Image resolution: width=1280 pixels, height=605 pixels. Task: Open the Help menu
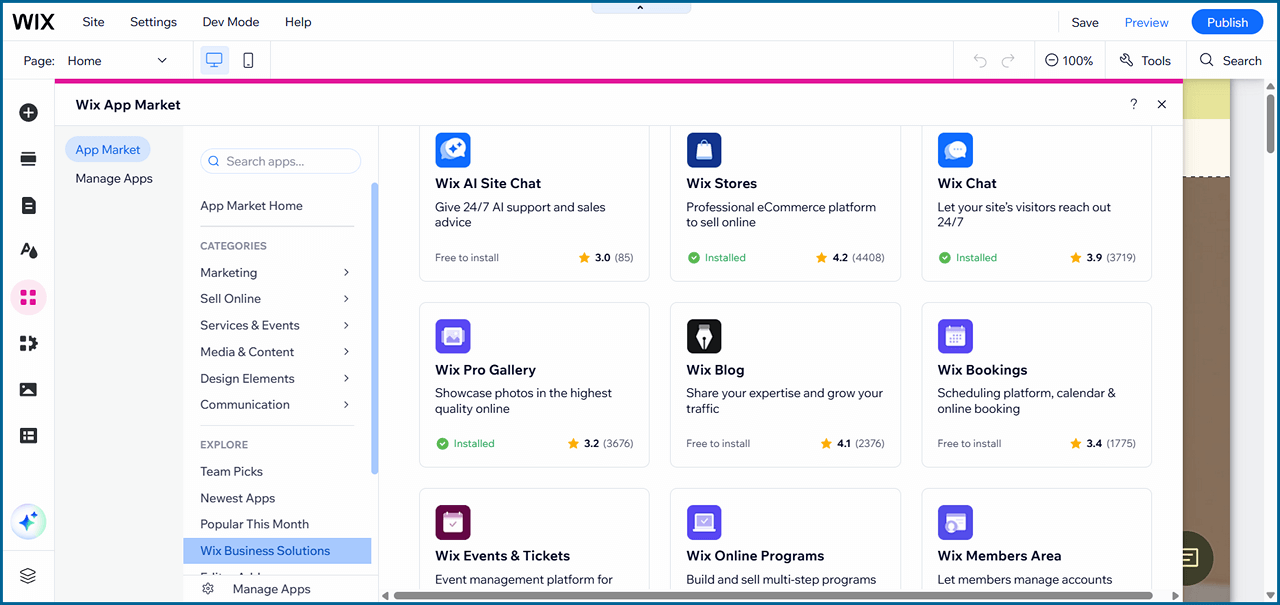pos(298,22)
